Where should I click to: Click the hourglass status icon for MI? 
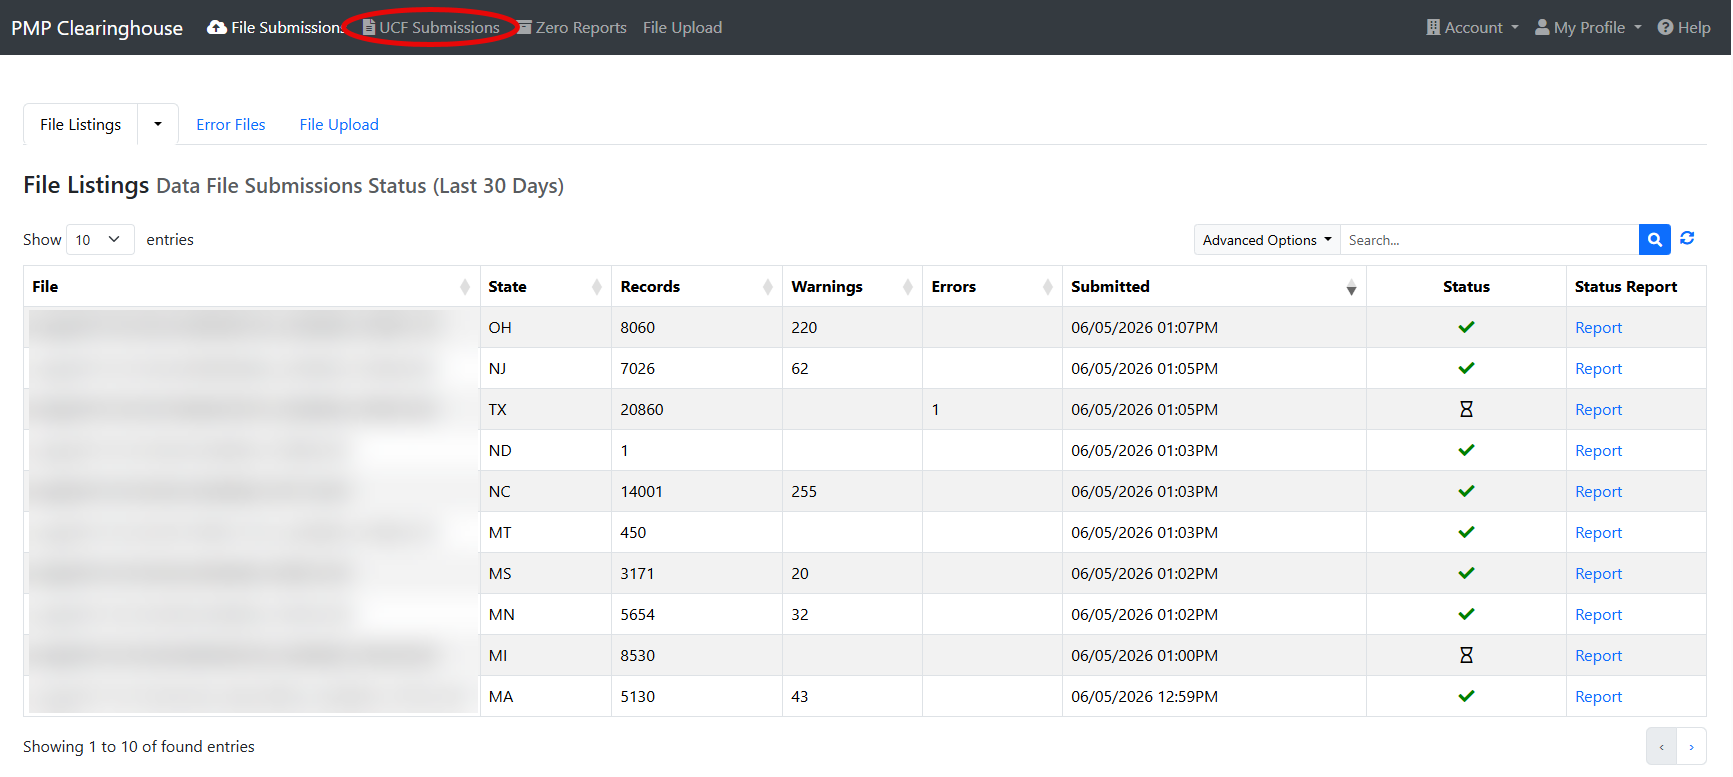click(1466, 655)
